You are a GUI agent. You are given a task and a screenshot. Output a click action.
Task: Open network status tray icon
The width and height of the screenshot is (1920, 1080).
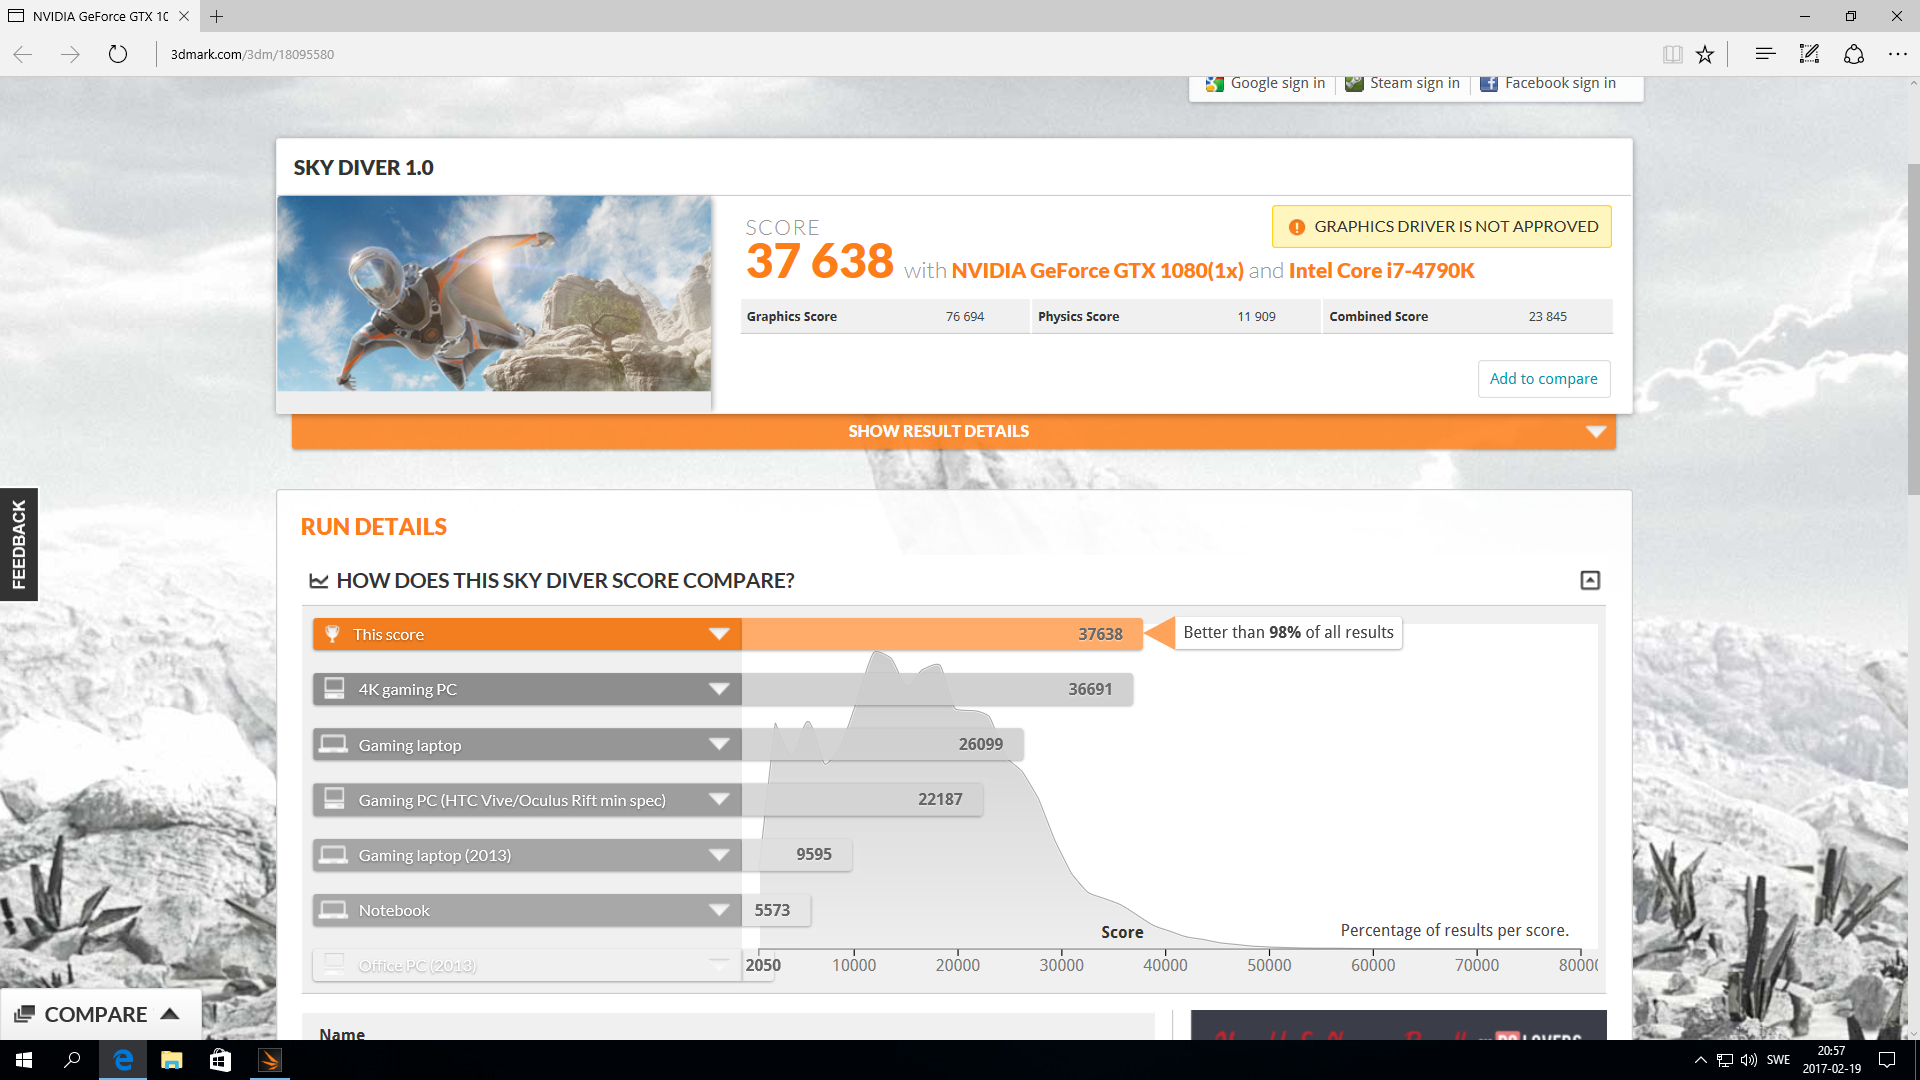(1725, 1060)
